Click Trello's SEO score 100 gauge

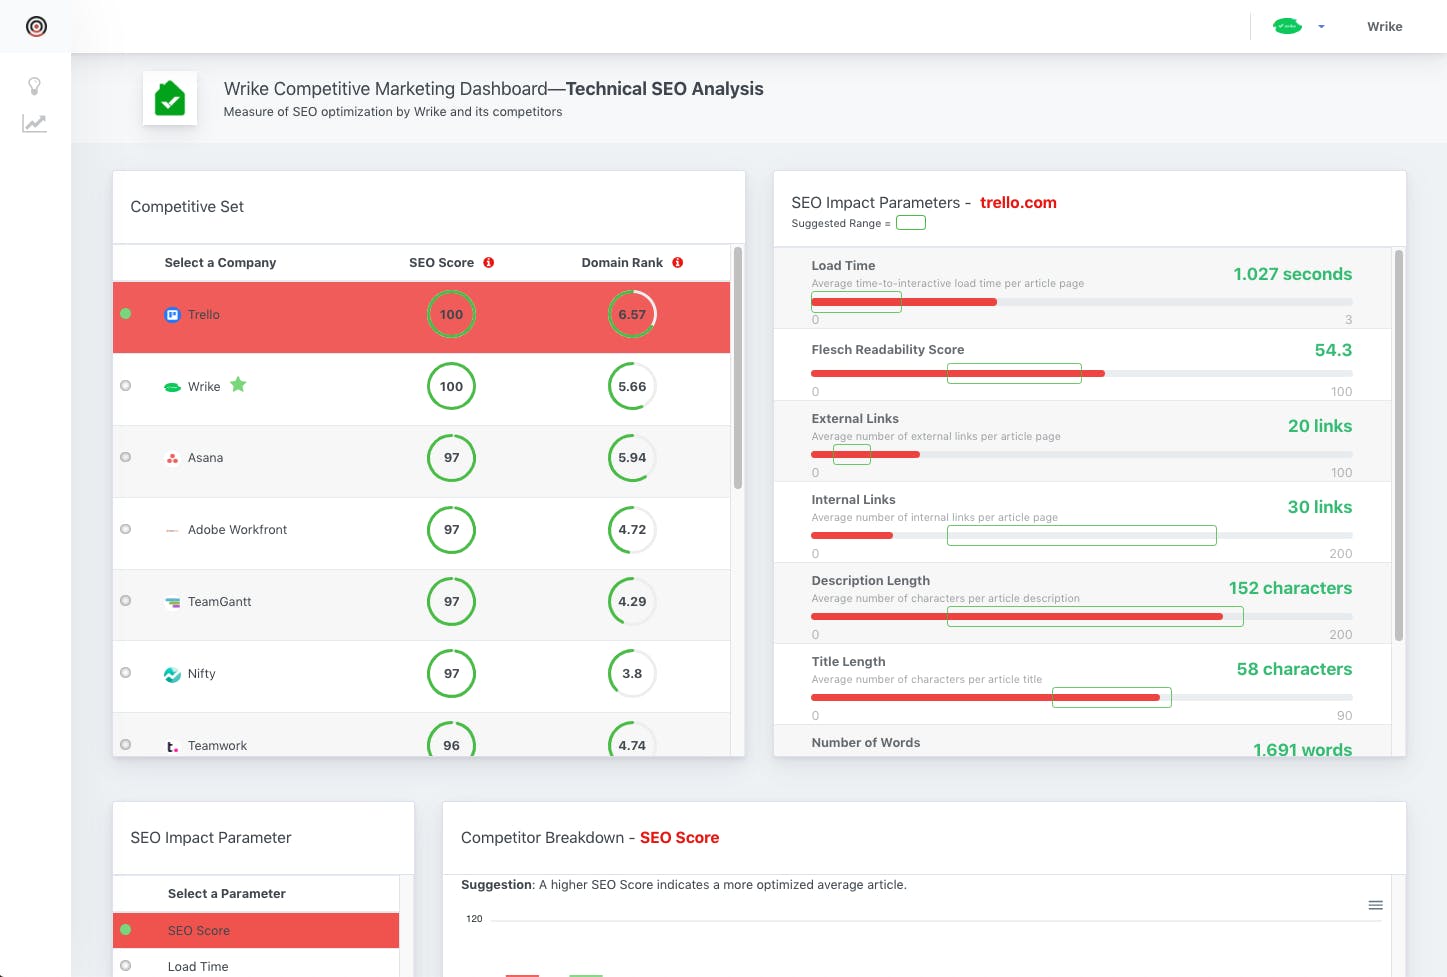451,314
